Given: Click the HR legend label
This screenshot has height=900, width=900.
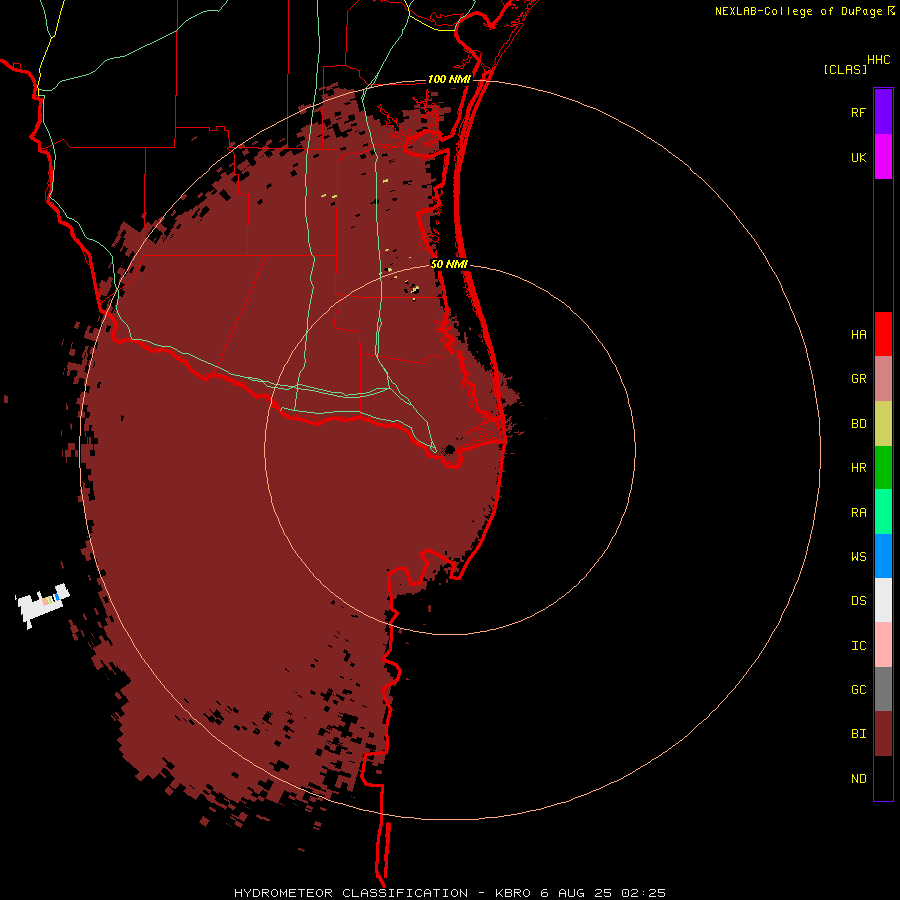Looking at the screenshot, I should click(x=858, y=468).
